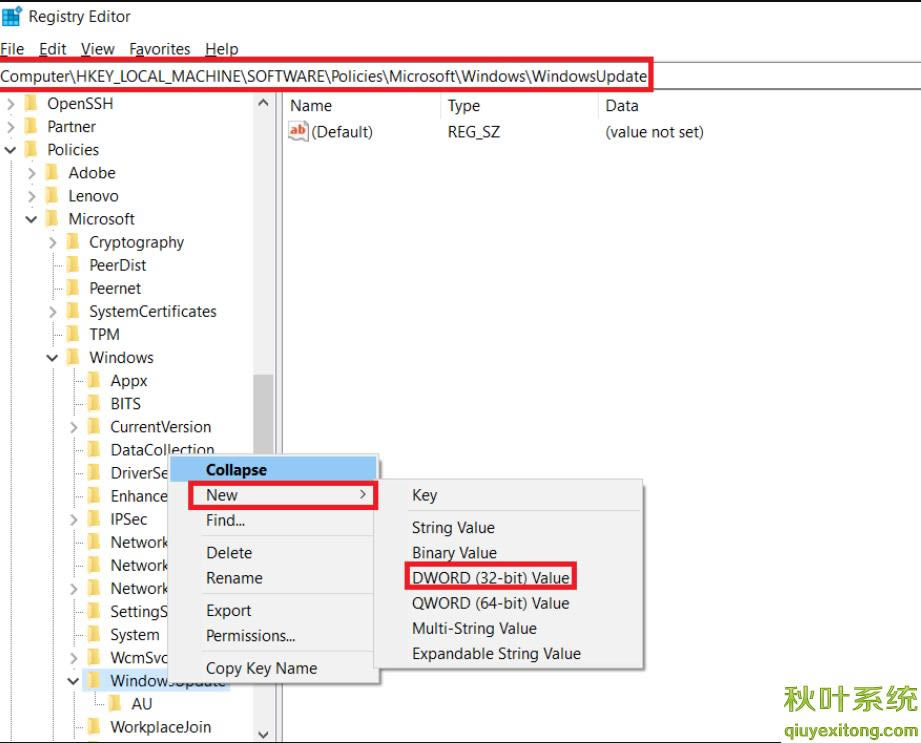
Task: Expand the CurrentVersion key
Action: click(73, 427)
